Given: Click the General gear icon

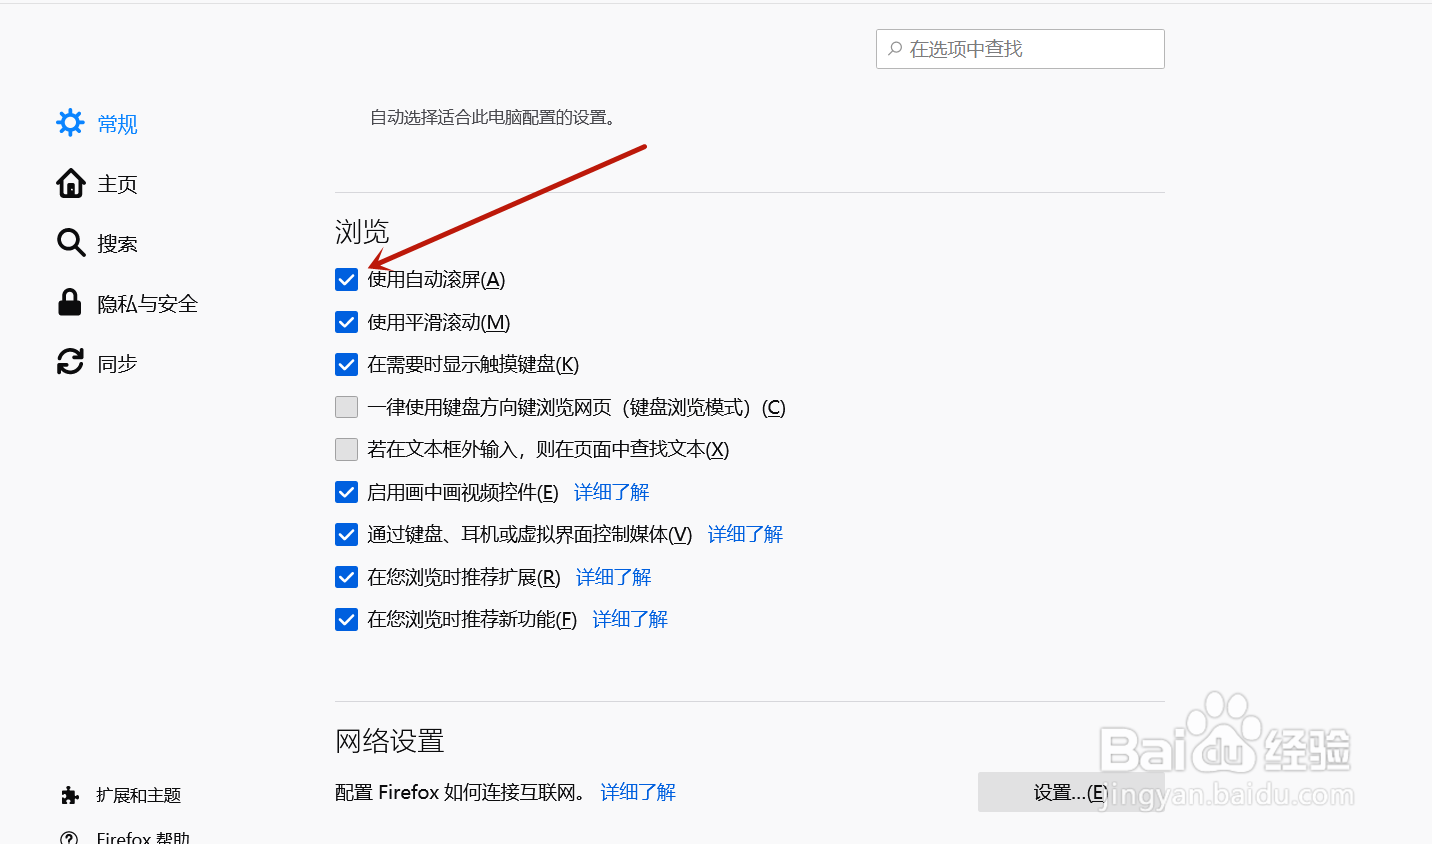Looking at the screenshot, I should (x=70, y=123).
